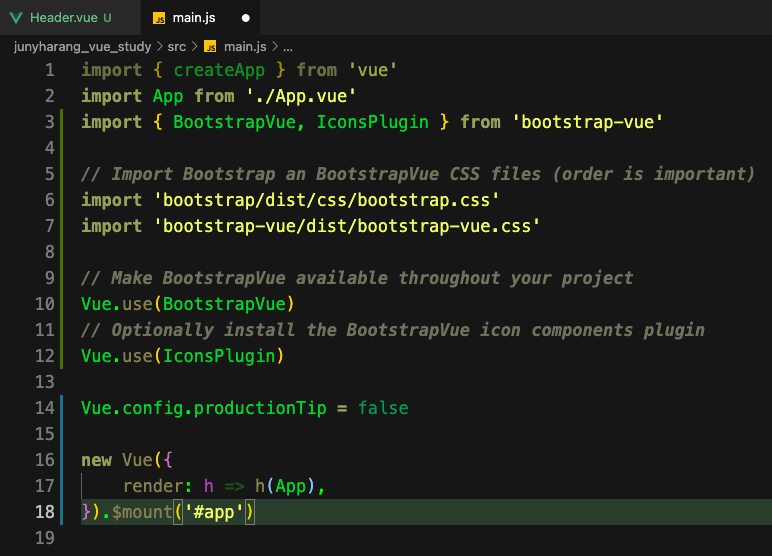772x556 pixels.
Task: Click 'bootstrap-vue' string on line 3
Action: click(587, 122)
